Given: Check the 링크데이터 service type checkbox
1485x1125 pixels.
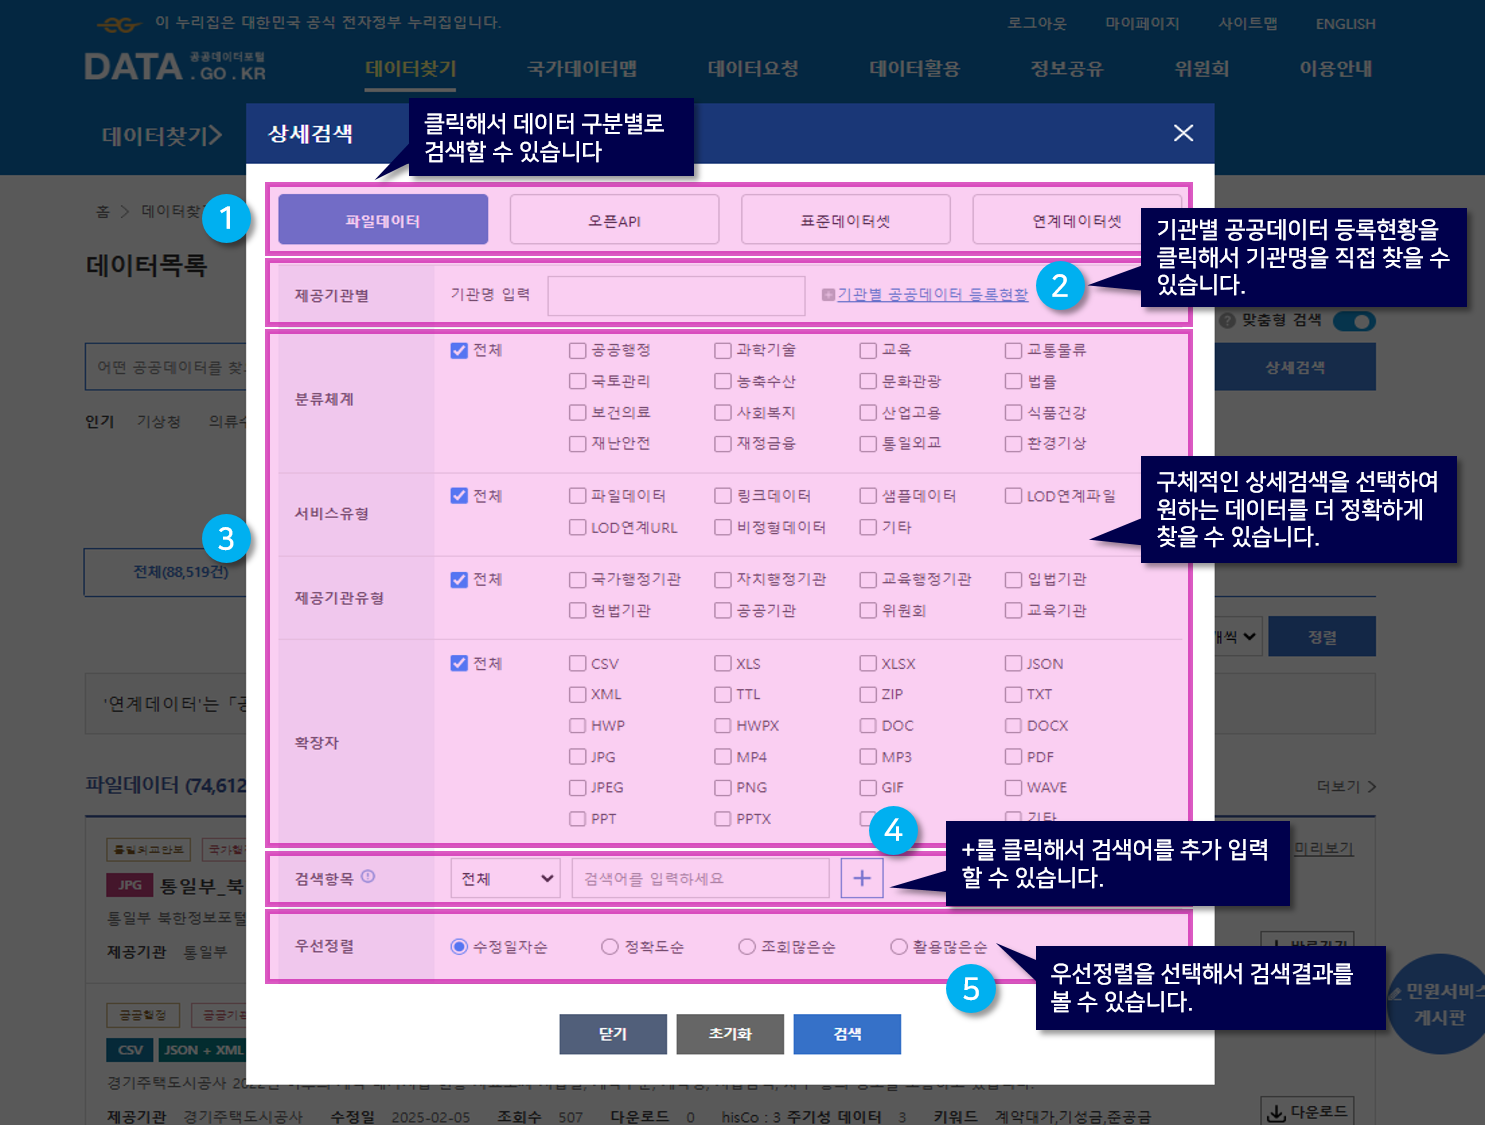Looking at the screenshot, I should pyautogui.click(x=723, y=496).
